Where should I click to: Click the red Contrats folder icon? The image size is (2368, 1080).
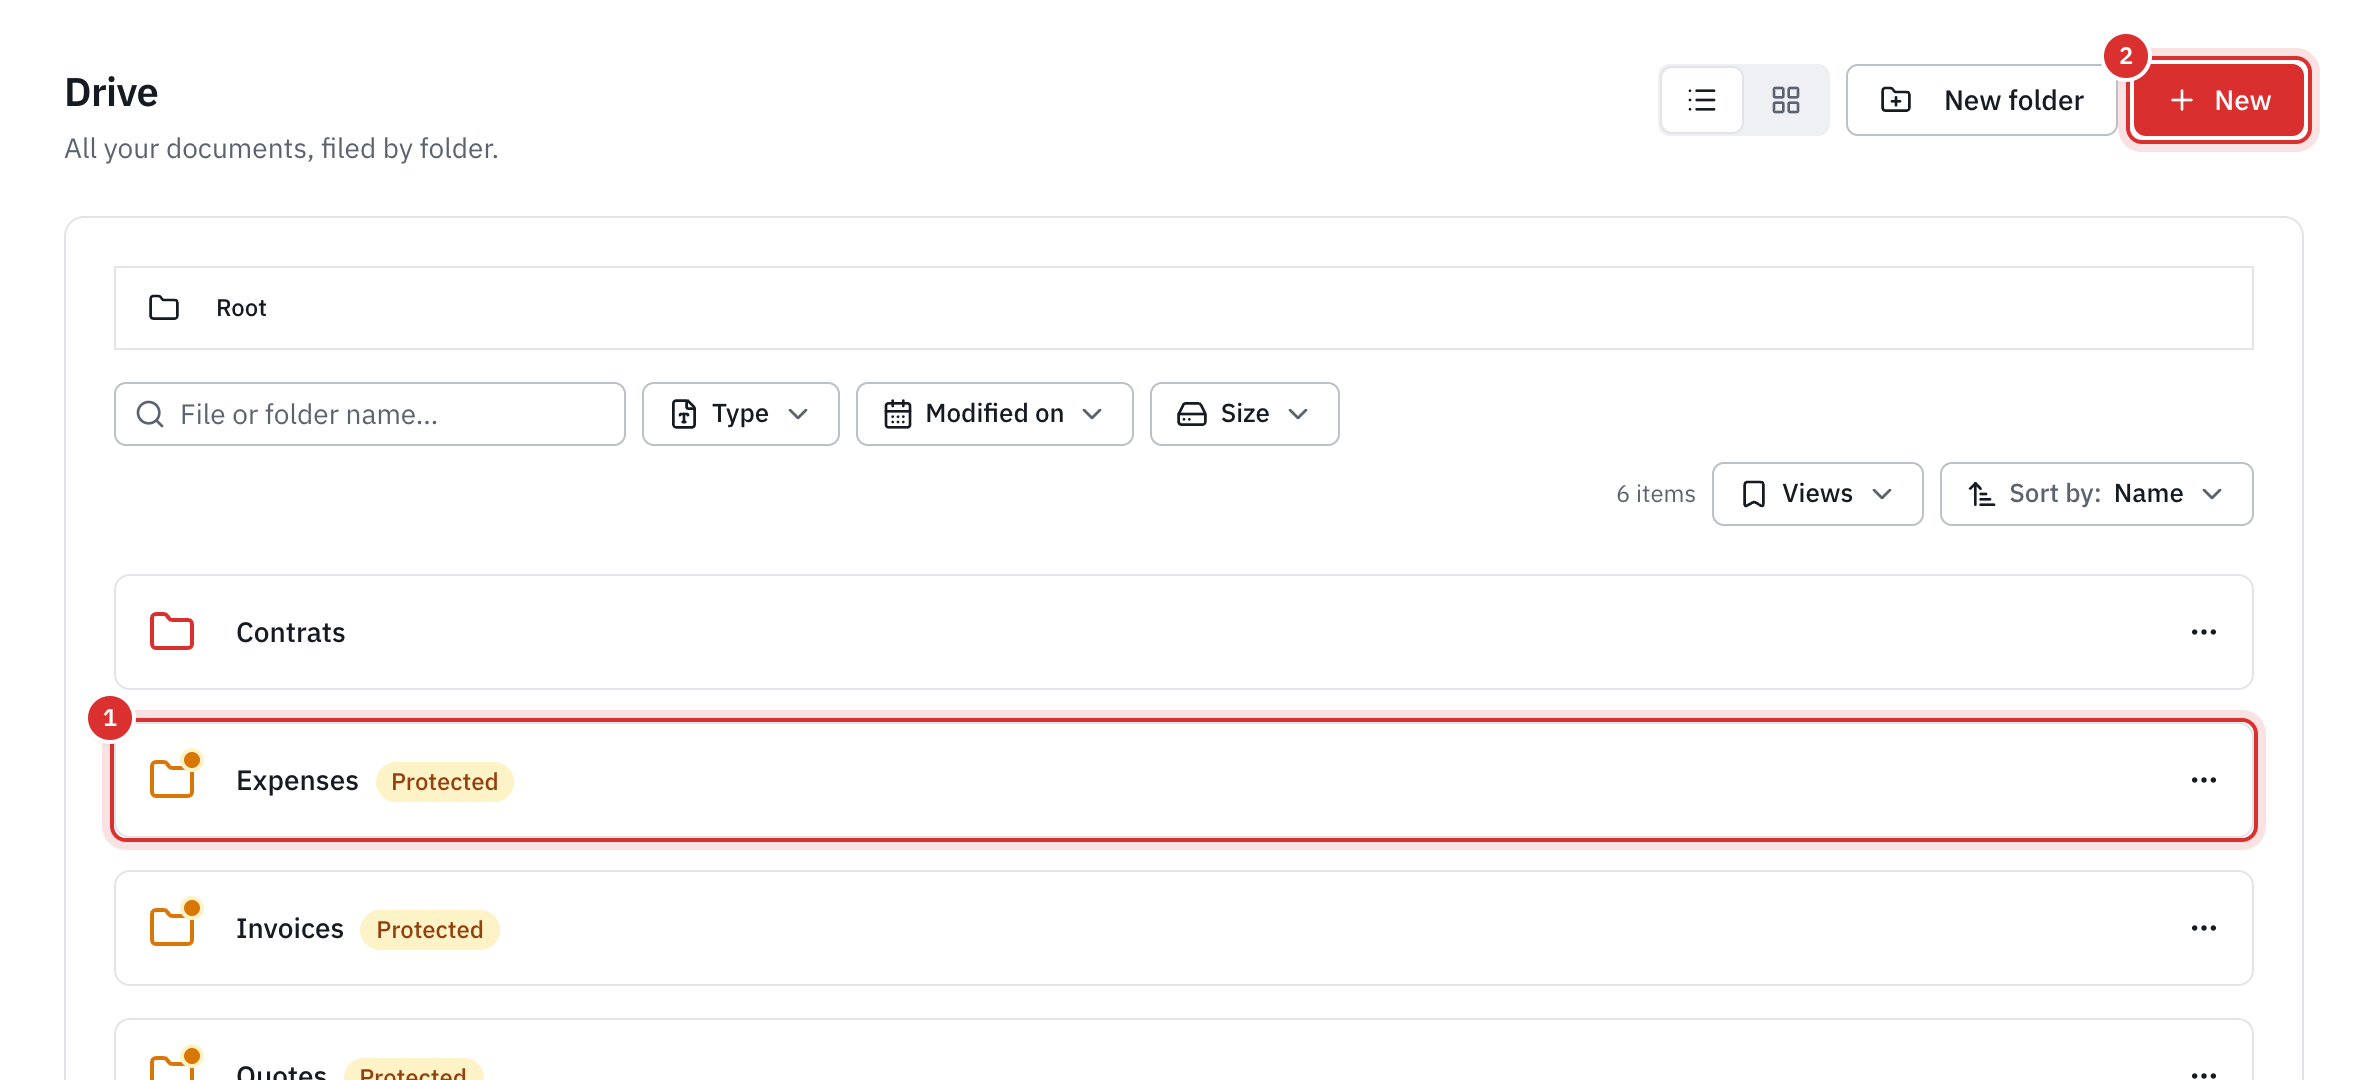pos(172,632)
